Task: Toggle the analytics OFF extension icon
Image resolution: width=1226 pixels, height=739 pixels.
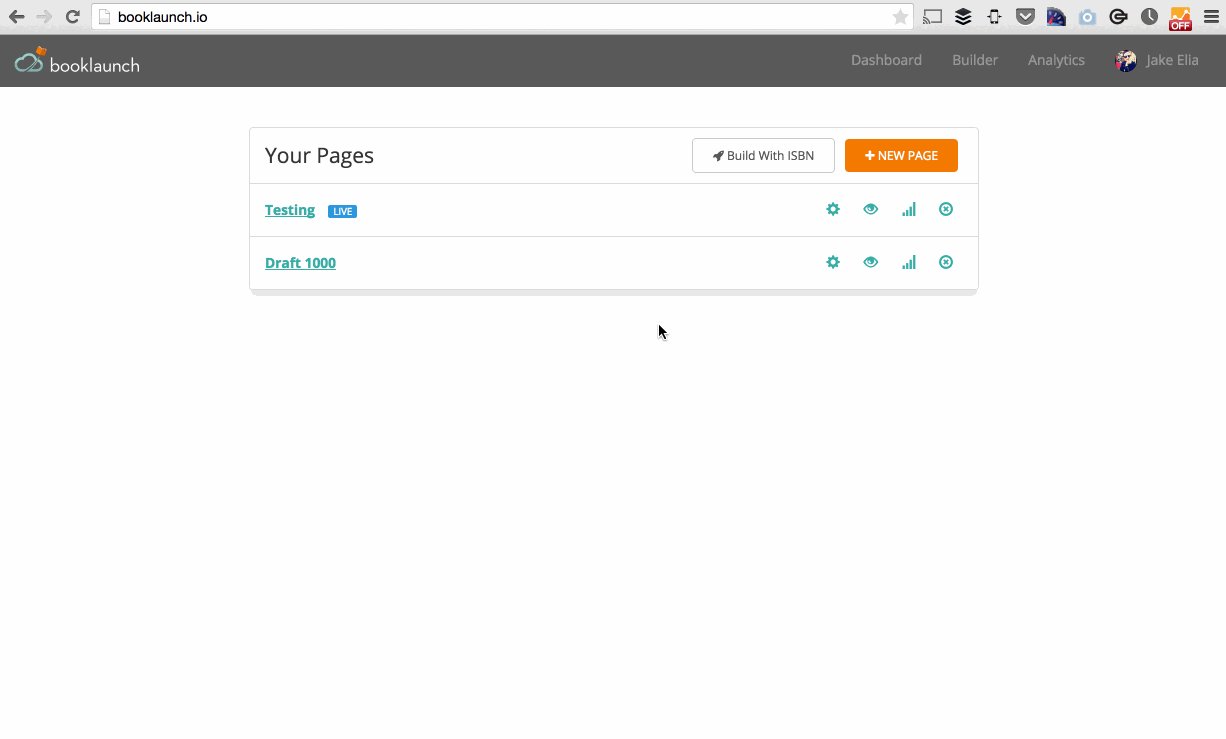Action: 1181,18
